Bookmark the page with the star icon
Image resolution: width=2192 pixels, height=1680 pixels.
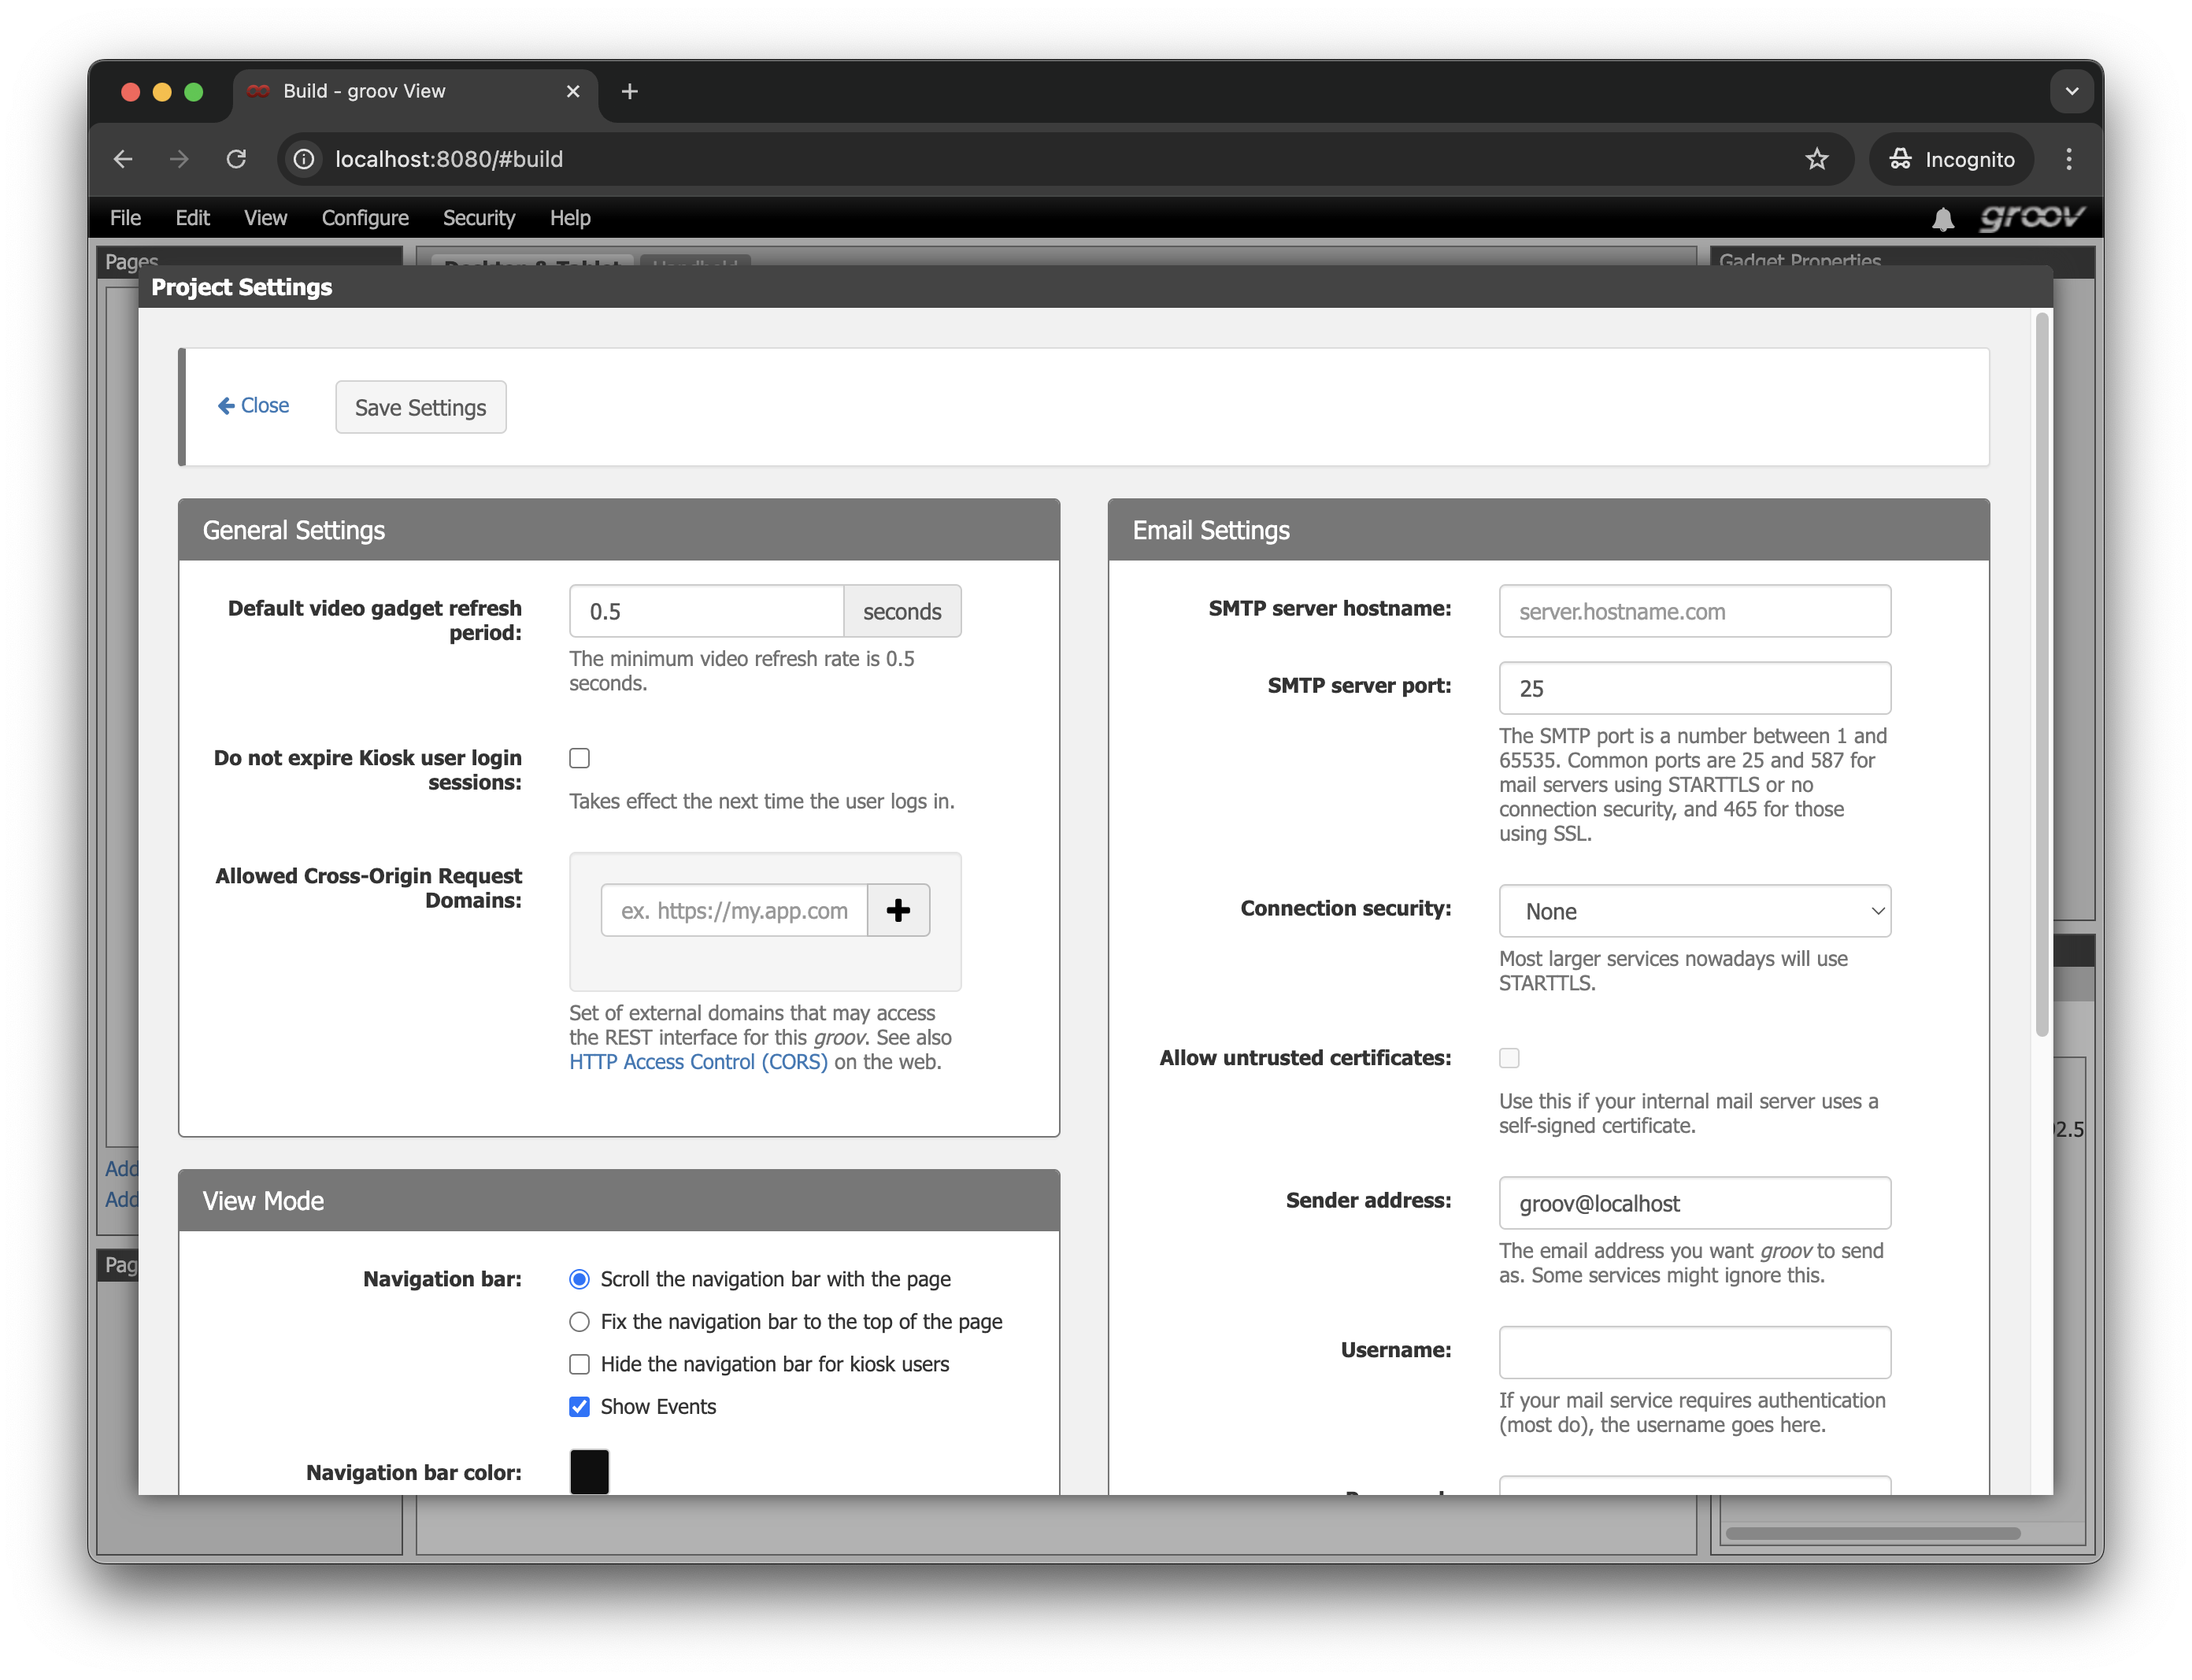coord(1816,159)
